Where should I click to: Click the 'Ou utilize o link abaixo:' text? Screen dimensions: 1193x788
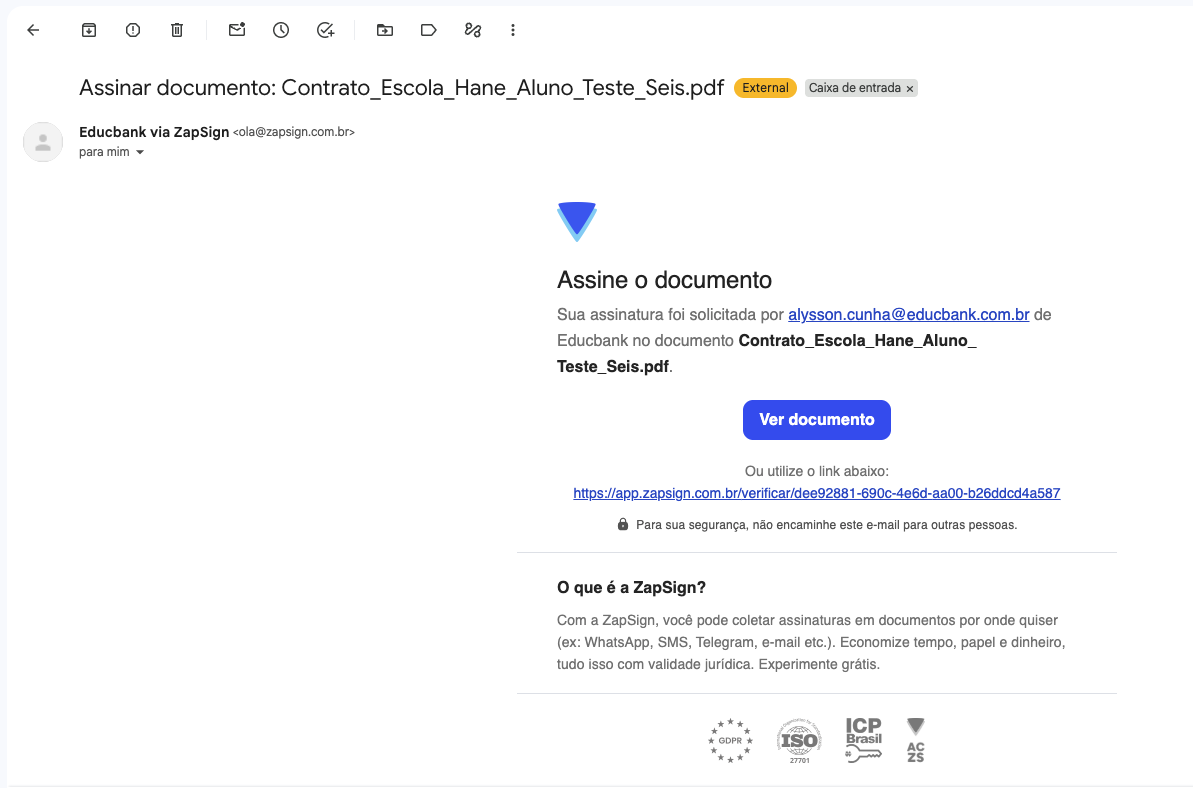coord(816,471)
